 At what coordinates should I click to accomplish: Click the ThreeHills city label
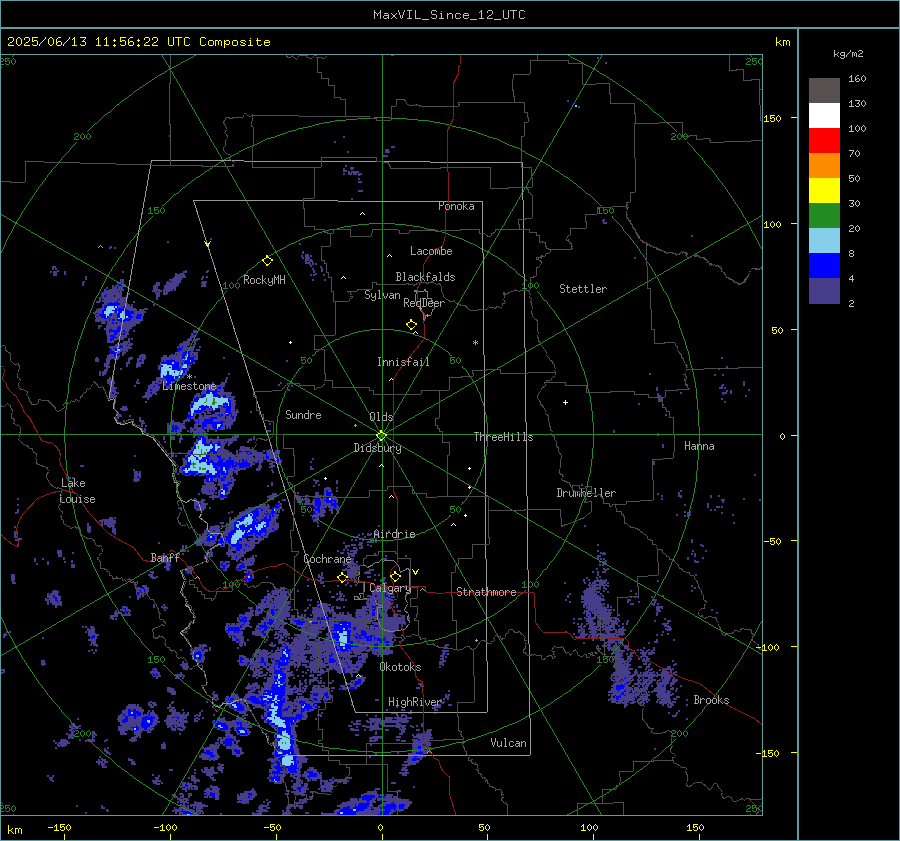[x=503, y=437]
